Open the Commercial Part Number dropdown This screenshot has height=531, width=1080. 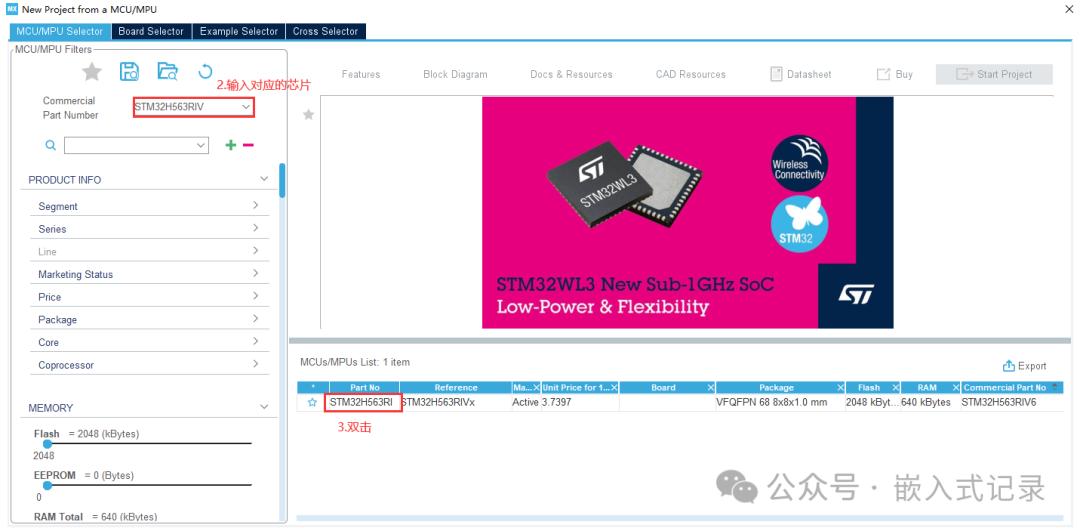coord(246,107)
